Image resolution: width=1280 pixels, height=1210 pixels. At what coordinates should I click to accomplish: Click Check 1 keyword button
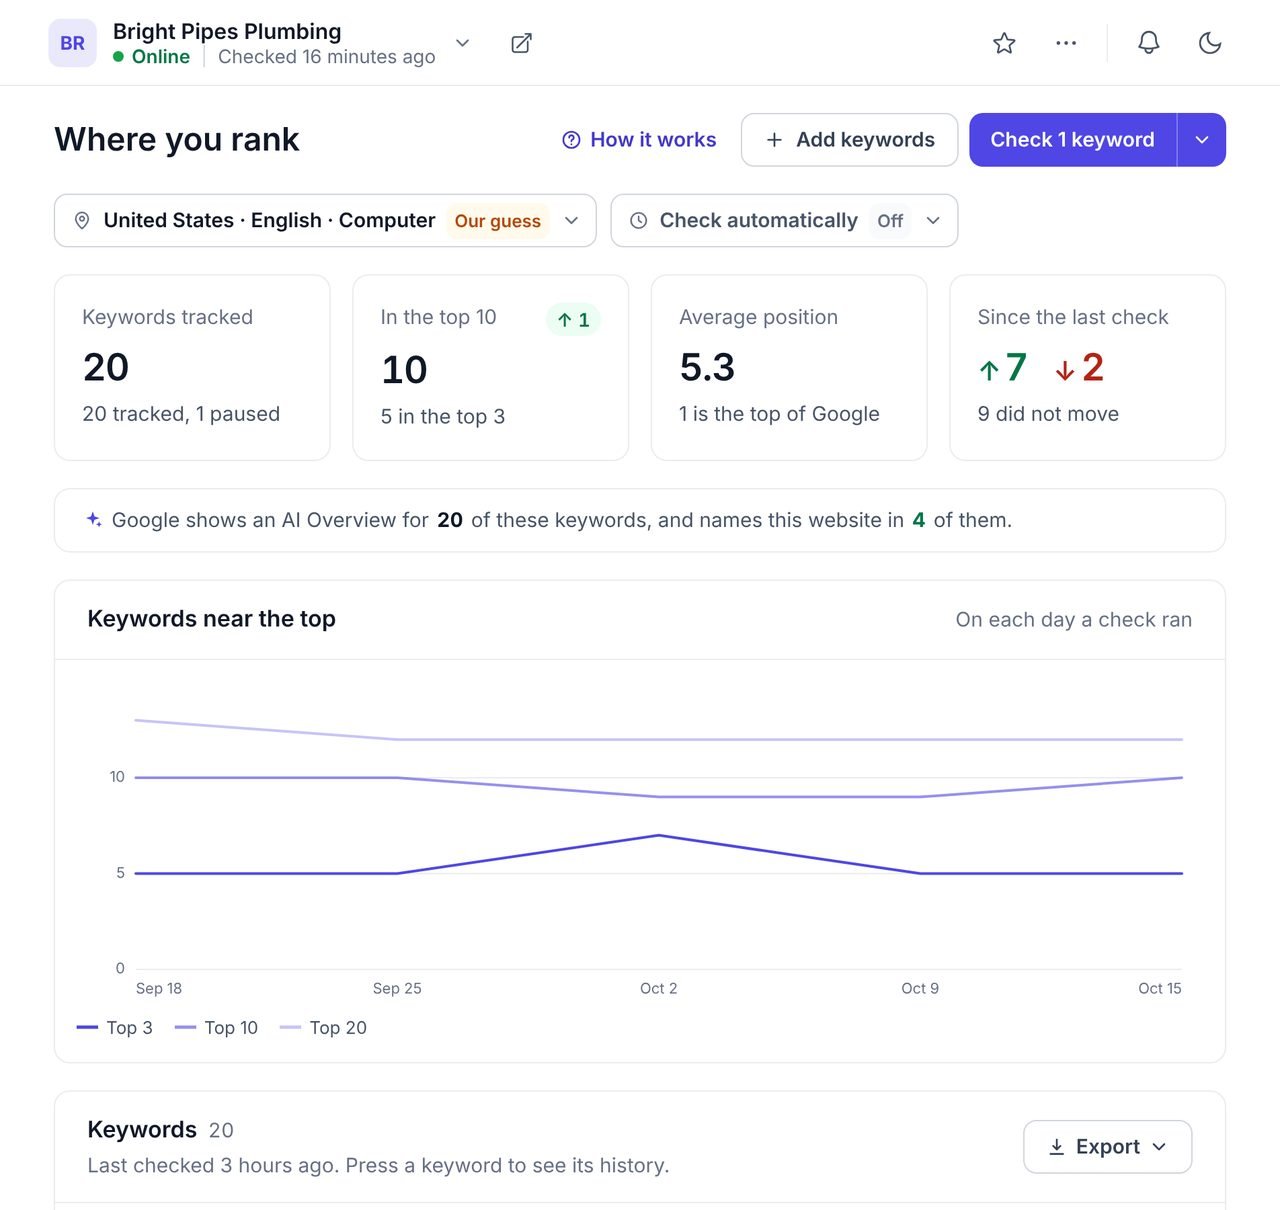click(1072, 140)
